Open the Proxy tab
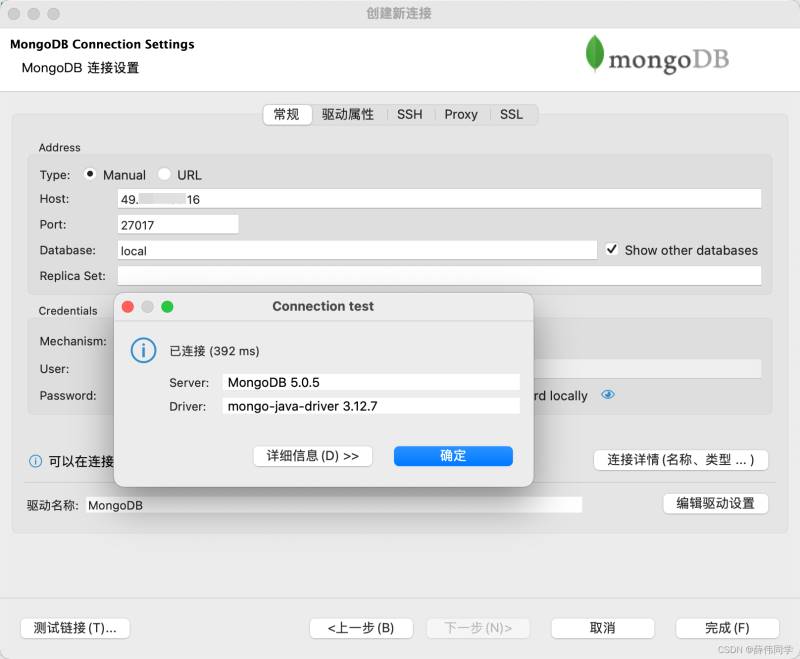Screen dimensions: 800x659 click(461, 114)
